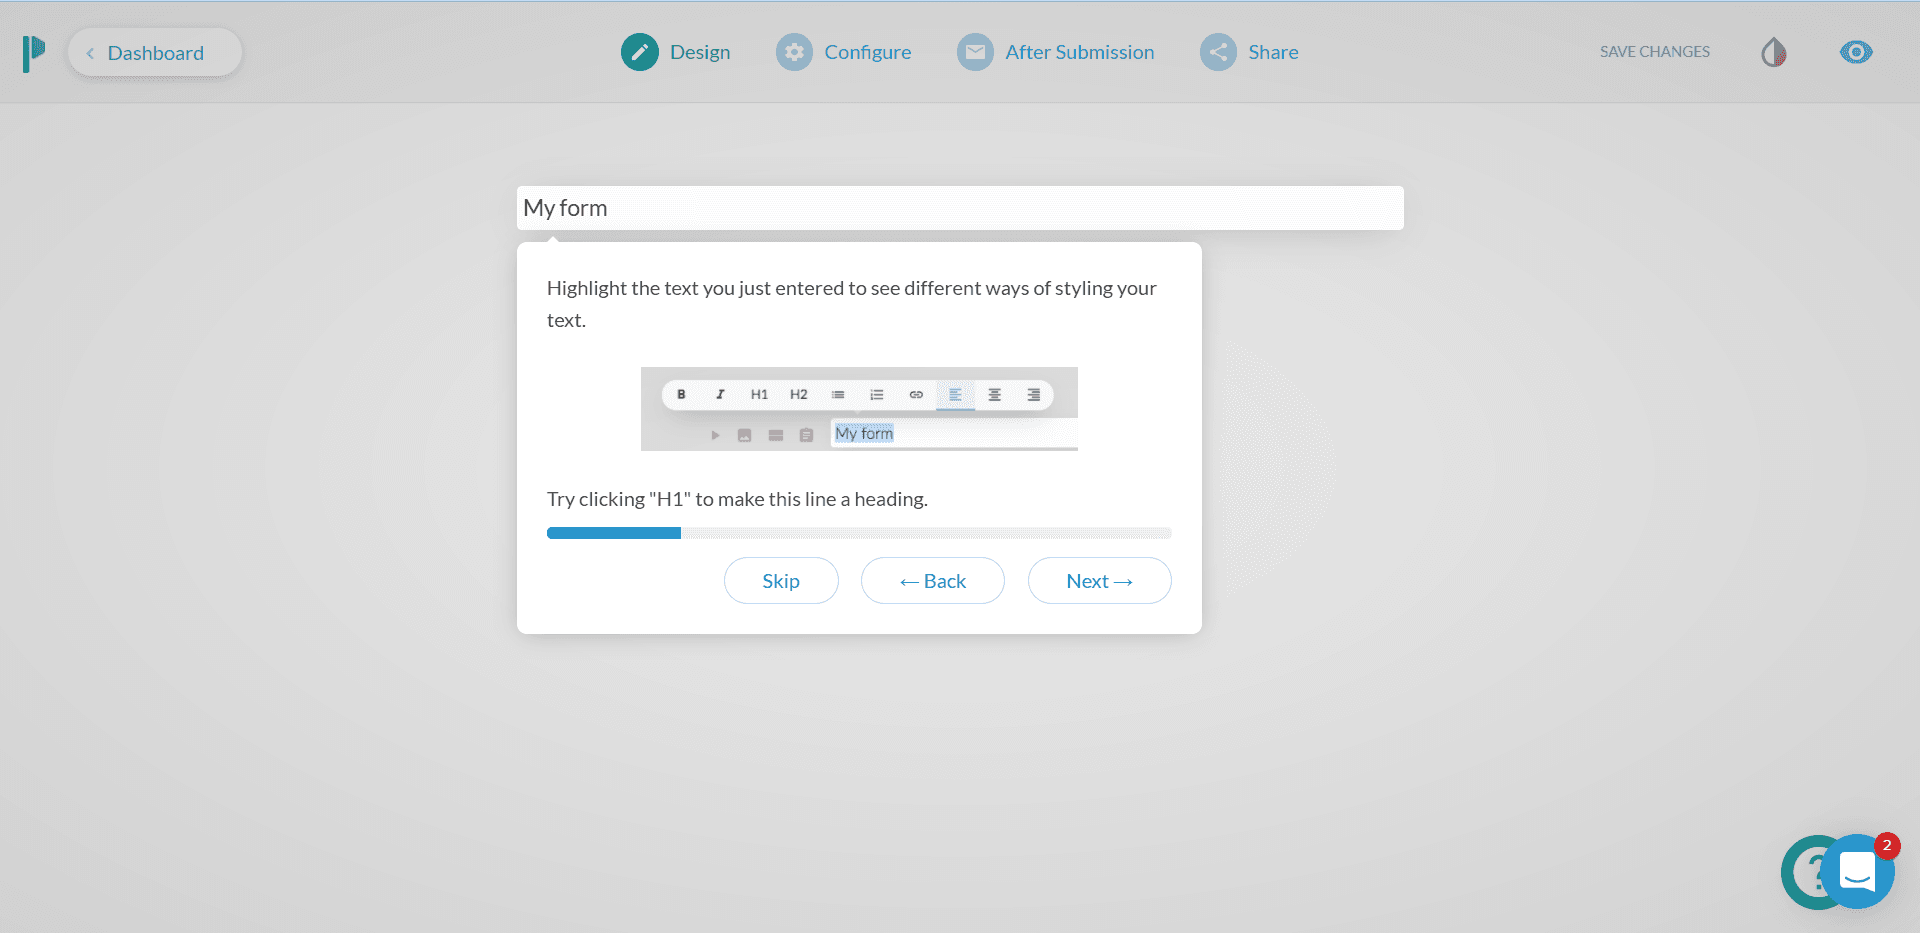The width and height of the screenshot is (1920, 933).
Task: Click Next to continue the tutorial
Action: tap(1100, 581)
